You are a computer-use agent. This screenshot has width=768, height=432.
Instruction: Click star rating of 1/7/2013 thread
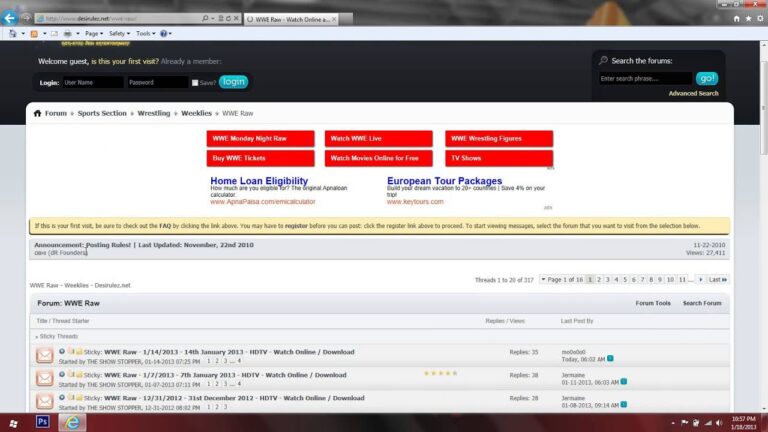(440, 373)
